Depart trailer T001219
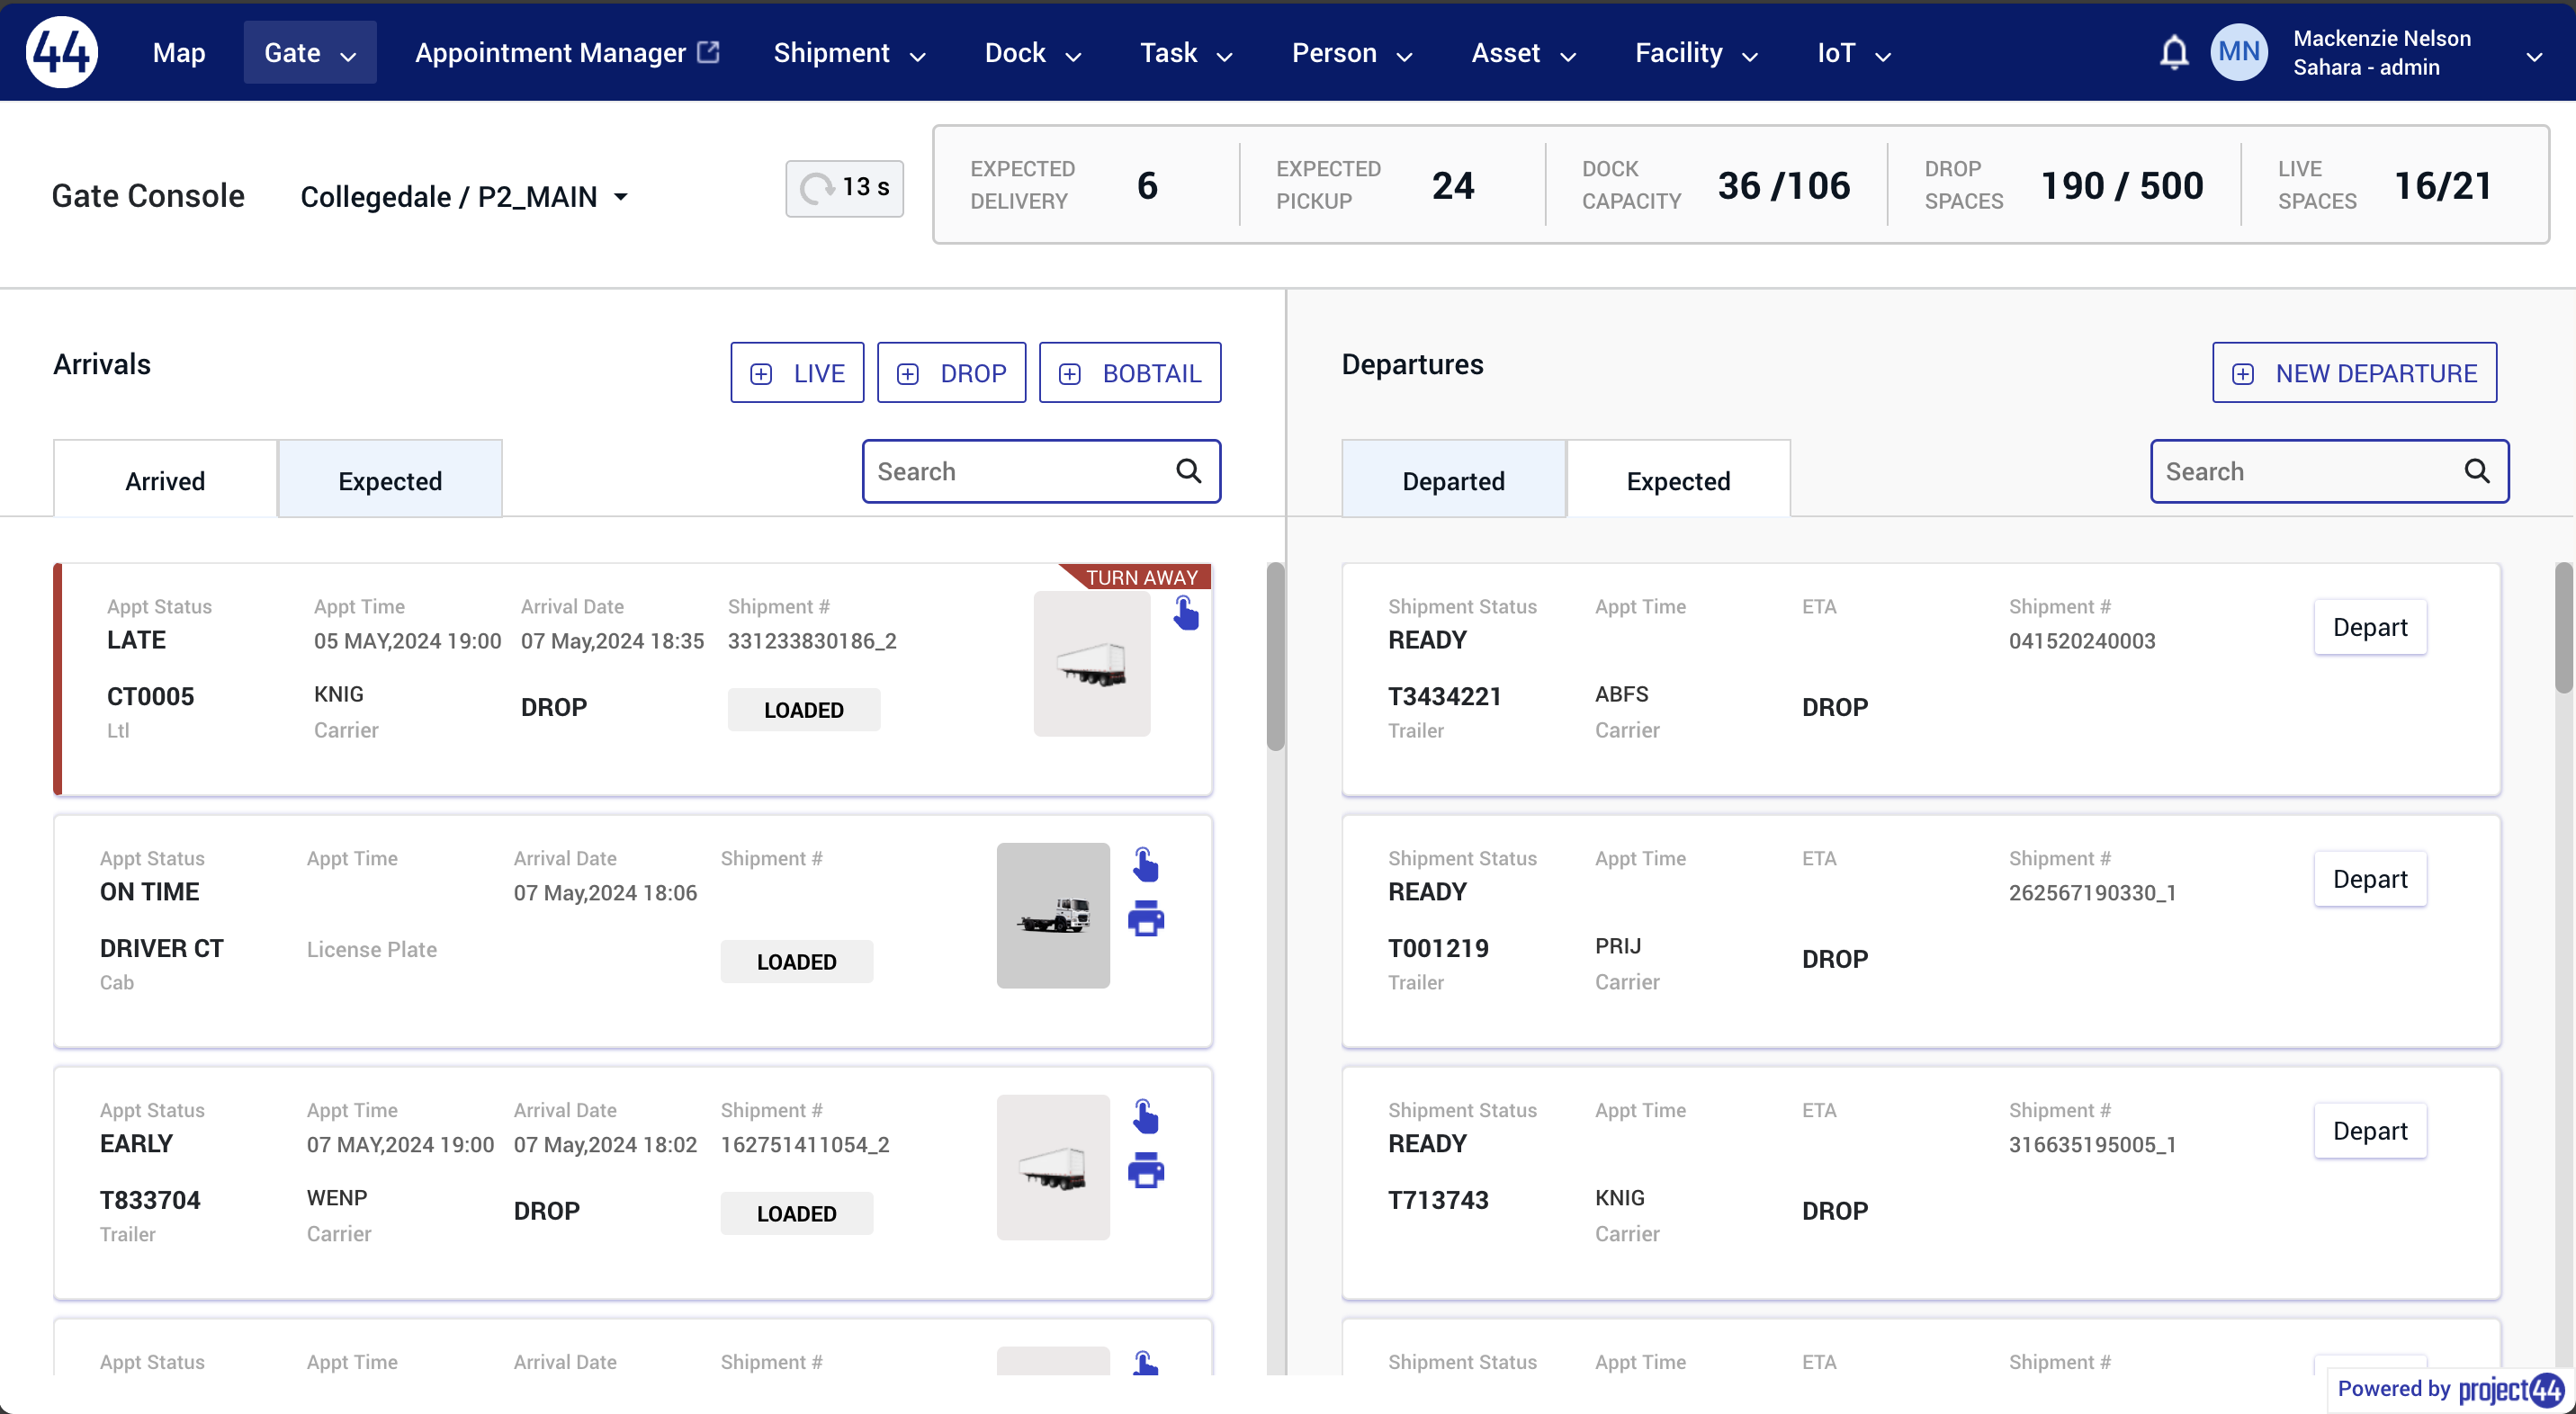The height and width of the screenshot is (1414, 2576). pyautogui.click(x=2370, y=879)
